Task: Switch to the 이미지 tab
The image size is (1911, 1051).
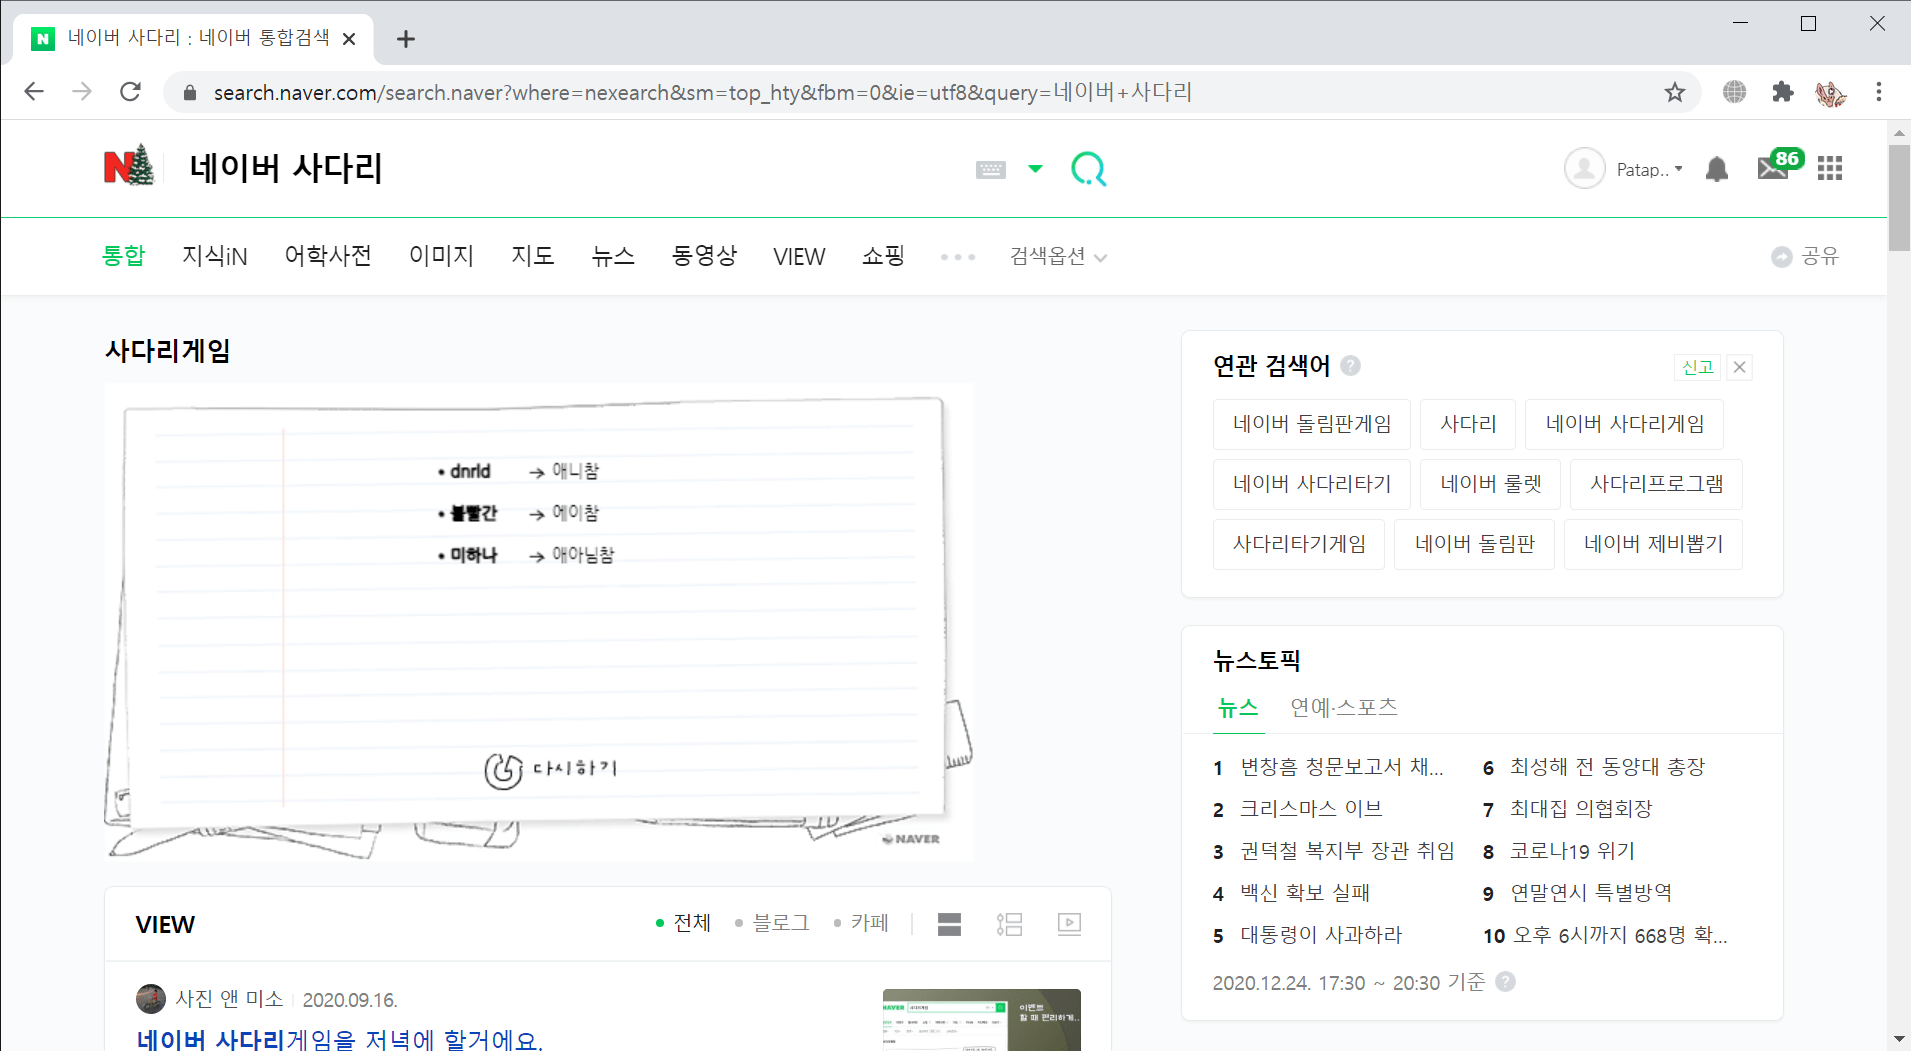Action: tap(441, 256)
